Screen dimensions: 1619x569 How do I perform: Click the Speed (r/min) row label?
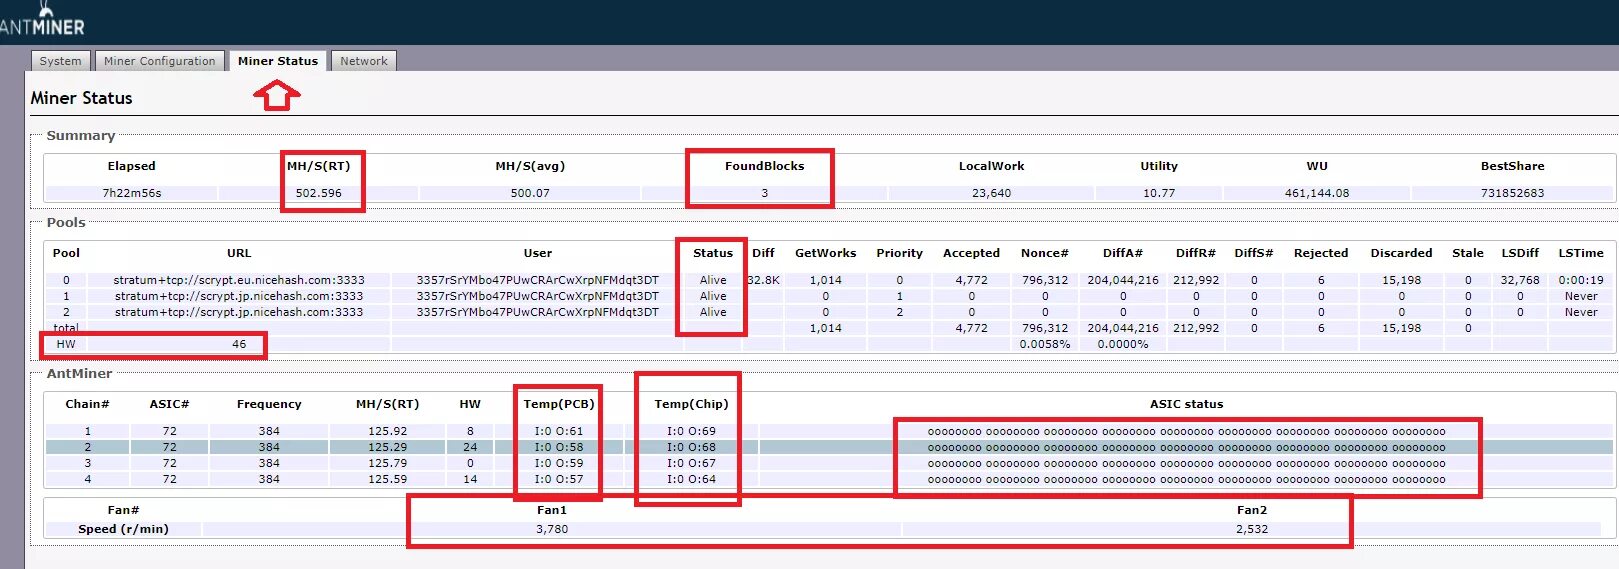124,529
